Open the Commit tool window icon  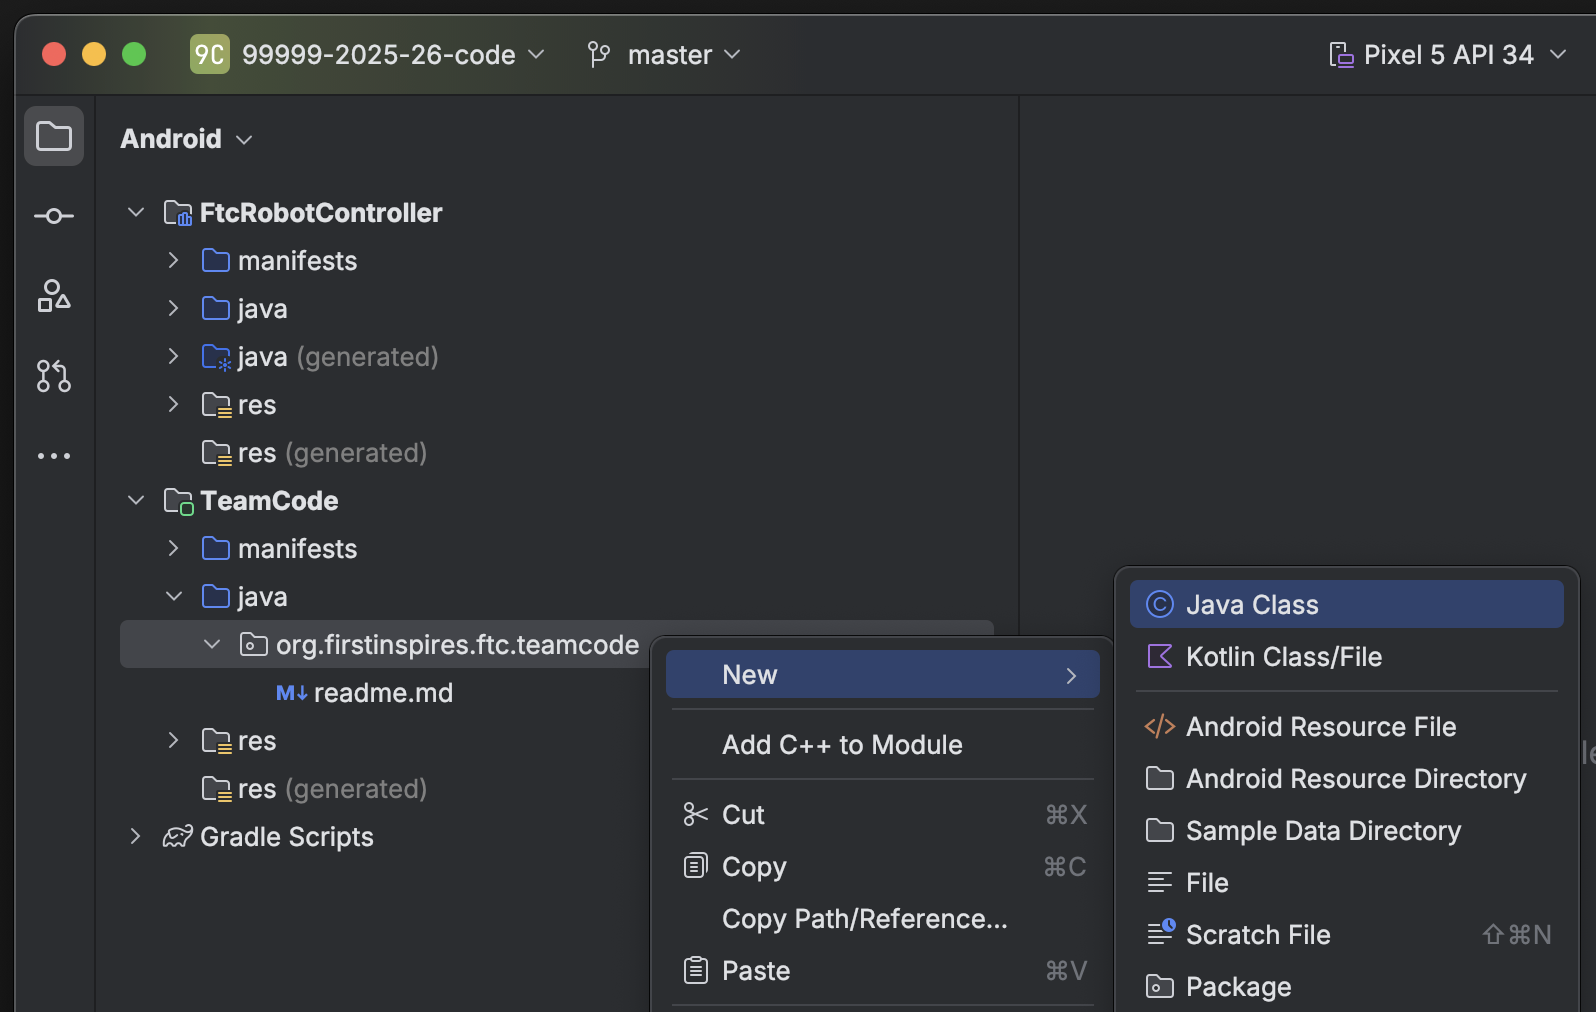coord(54,216)
